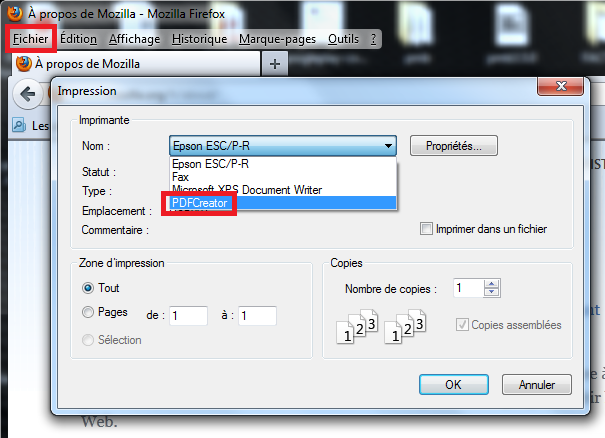Close the Impression dialog with X

[560, 86]
